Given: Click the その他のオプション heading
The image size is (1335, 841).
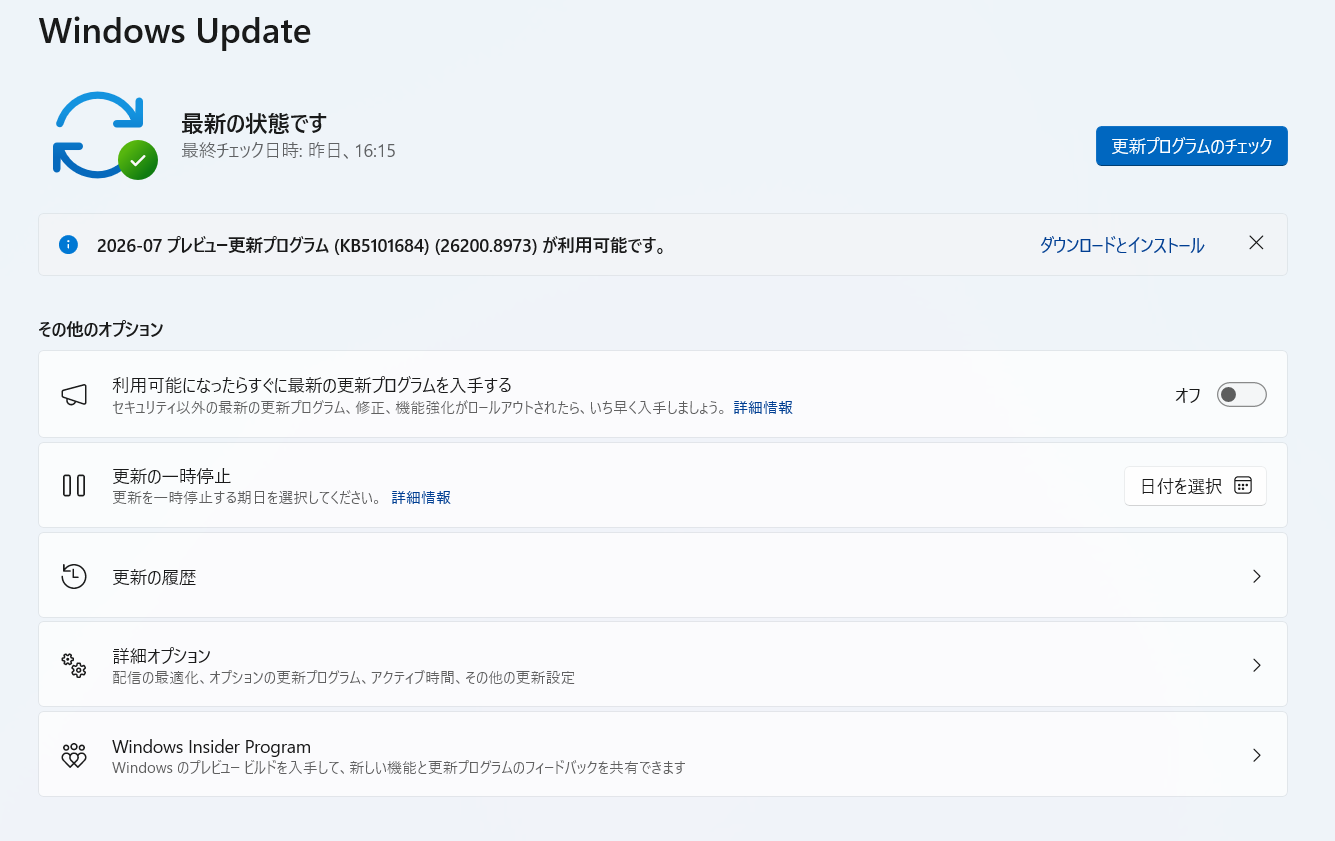Looking at the screenshot, I should [101, 329].
